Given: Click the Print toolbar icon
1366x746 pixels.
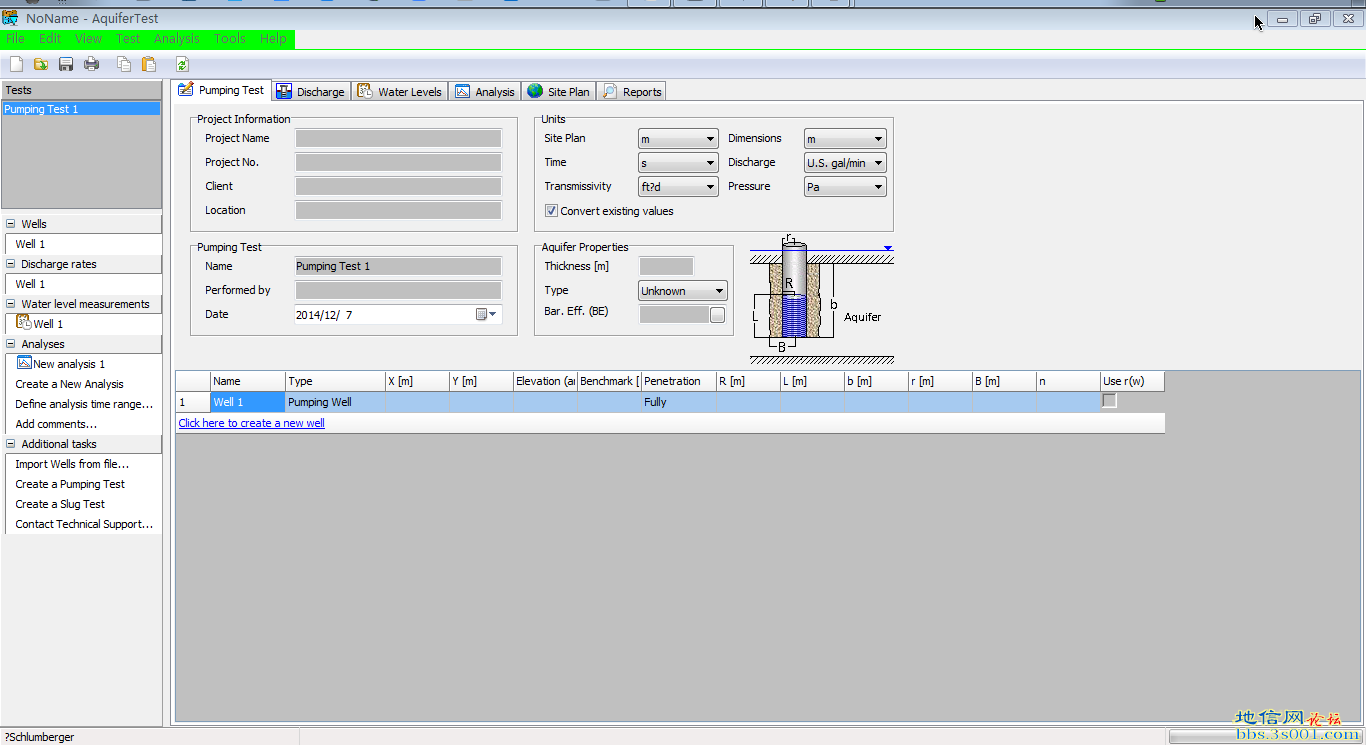Looking at the screenshot, I should pyautogui.click(x=91, y=64).
